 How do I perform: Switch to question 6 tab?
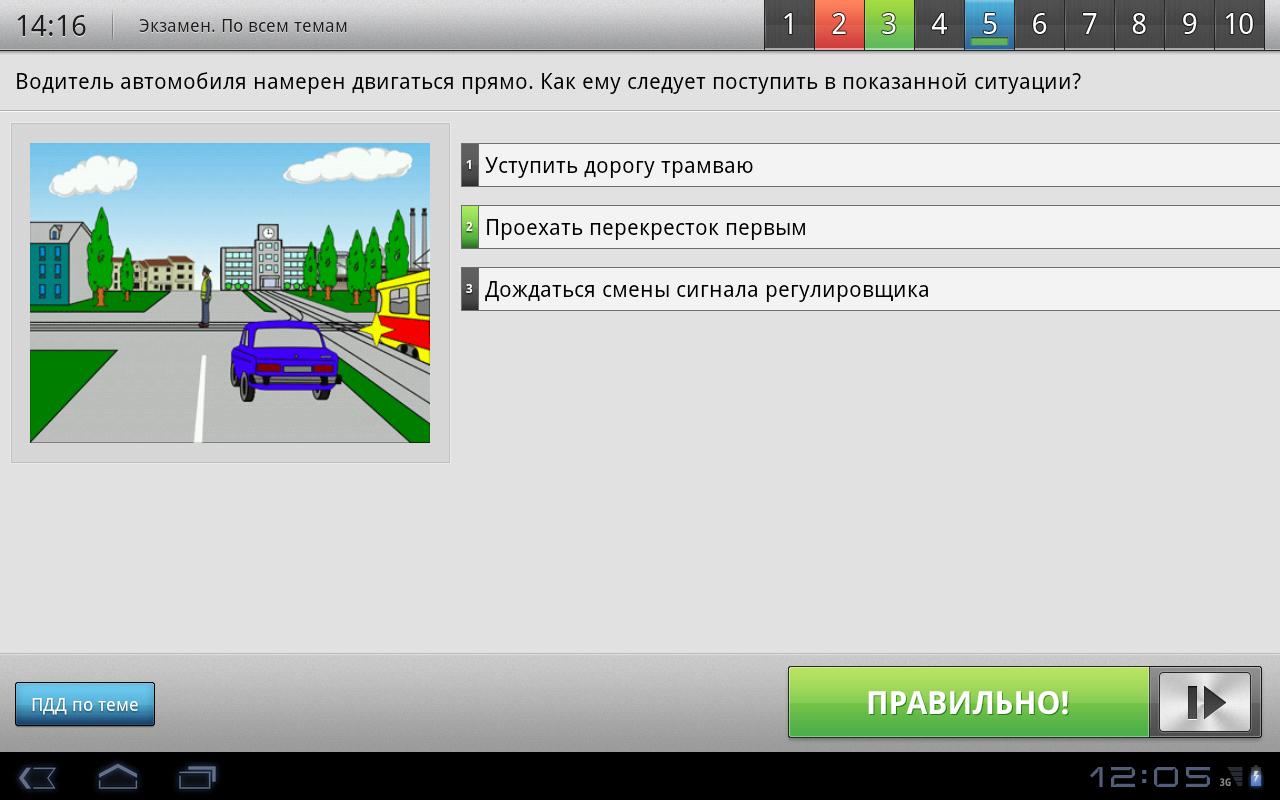click(x=1039, y=25)
